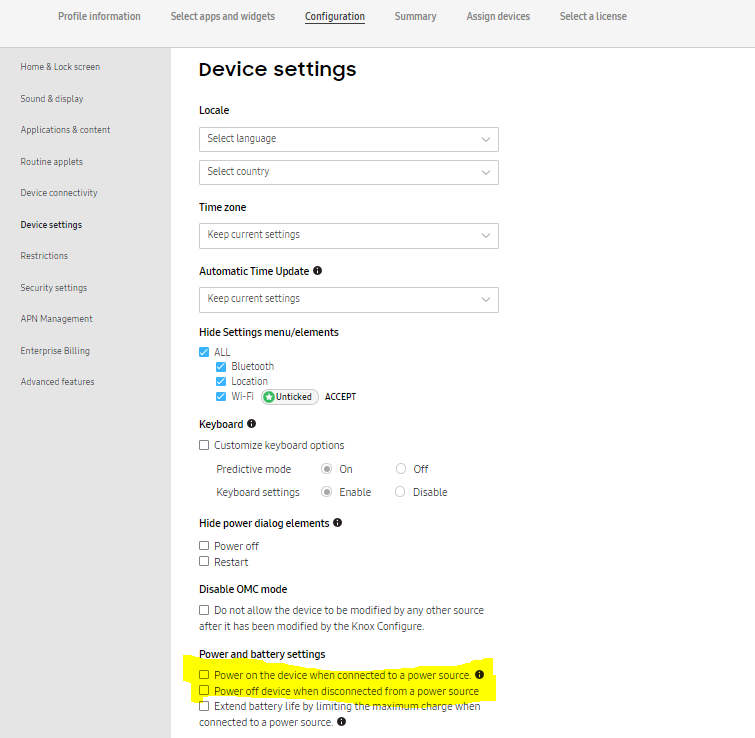Screen dimensions: 755x738
Task: Expand the Select country dropdown
Action: click(x=348, y=172)
